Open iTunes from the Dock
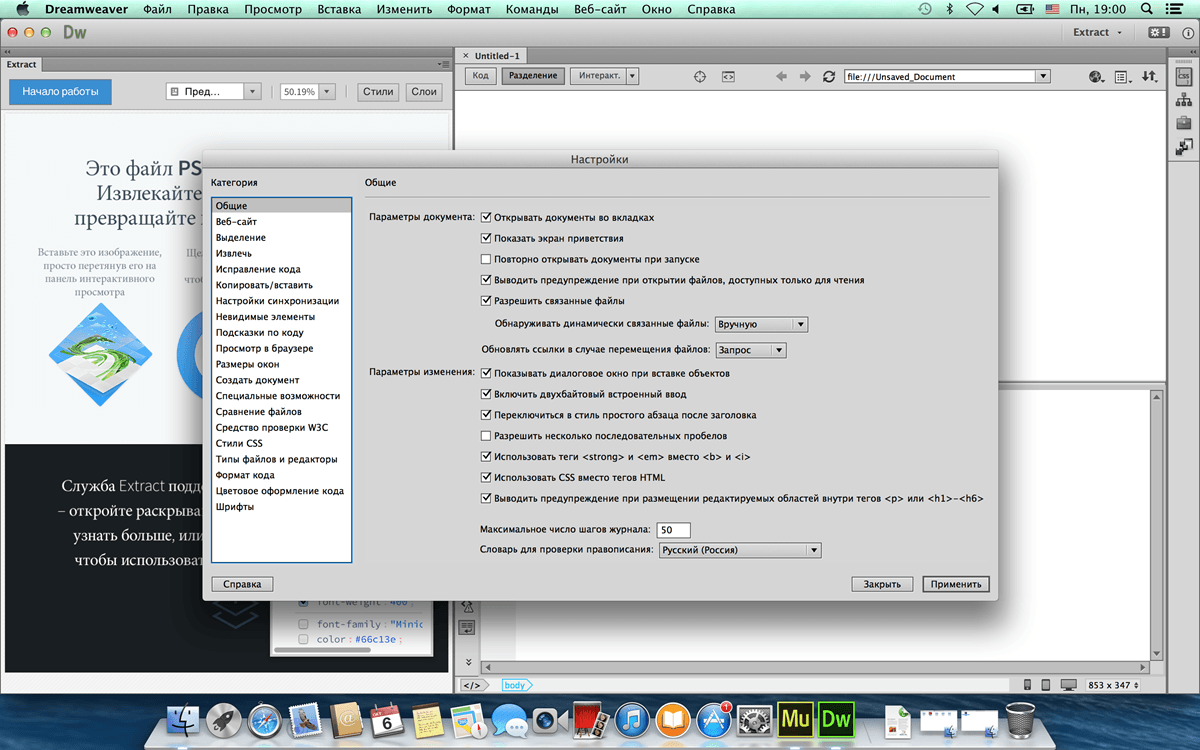 pos(632,718)
